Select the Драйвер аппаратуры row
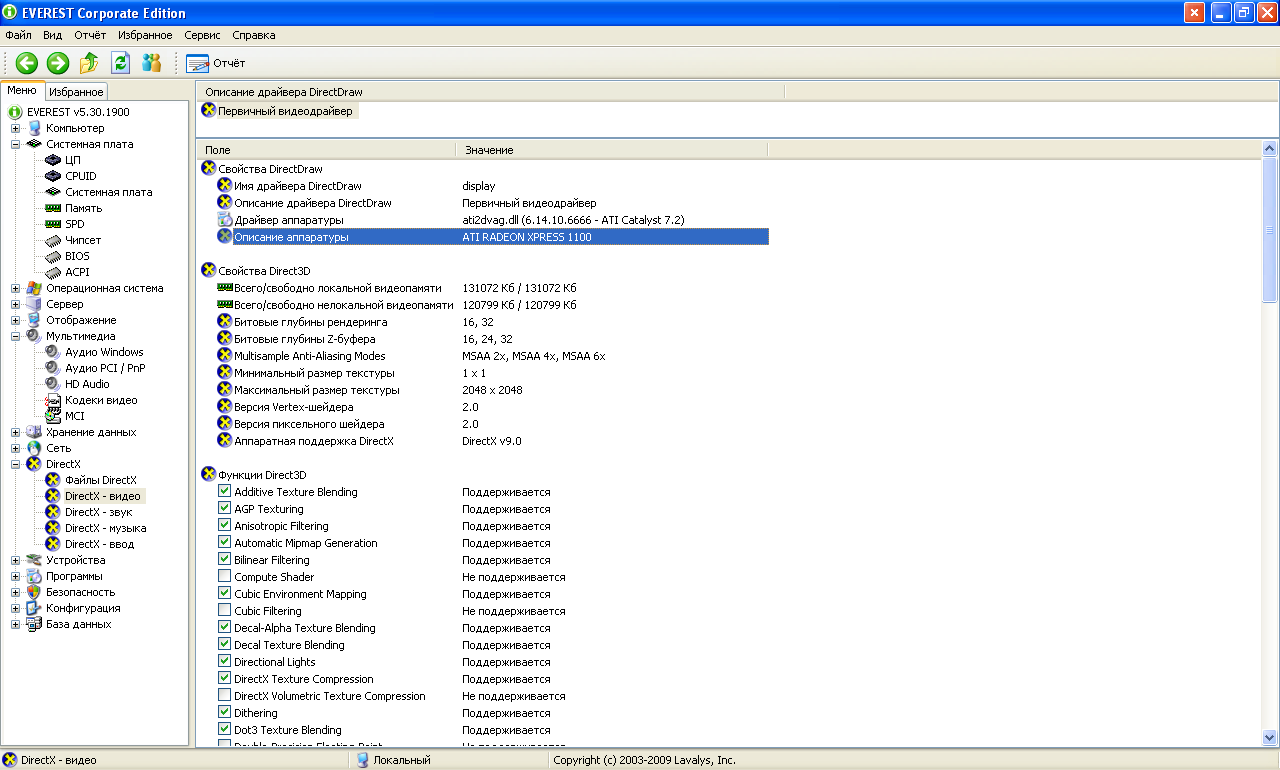Viewport: 1280px width, 770px height. pyautogui.click(x=492, y=220)
